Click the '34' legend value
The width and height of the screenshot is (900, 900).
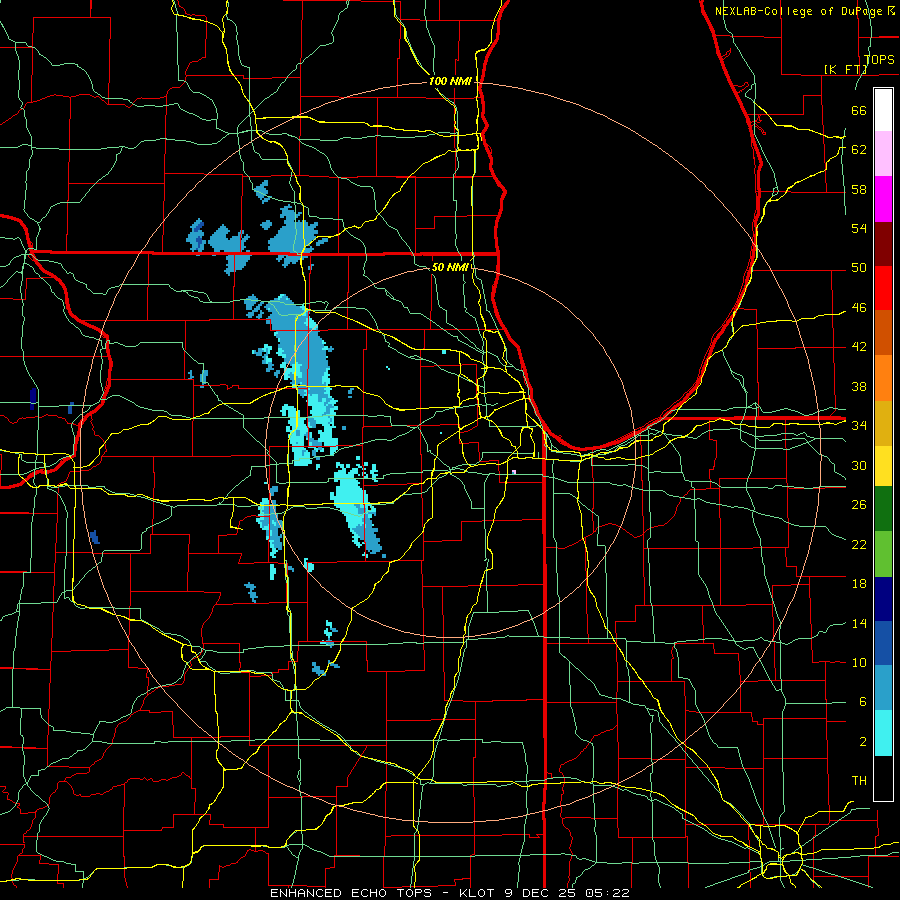click(x=859, y=425)
